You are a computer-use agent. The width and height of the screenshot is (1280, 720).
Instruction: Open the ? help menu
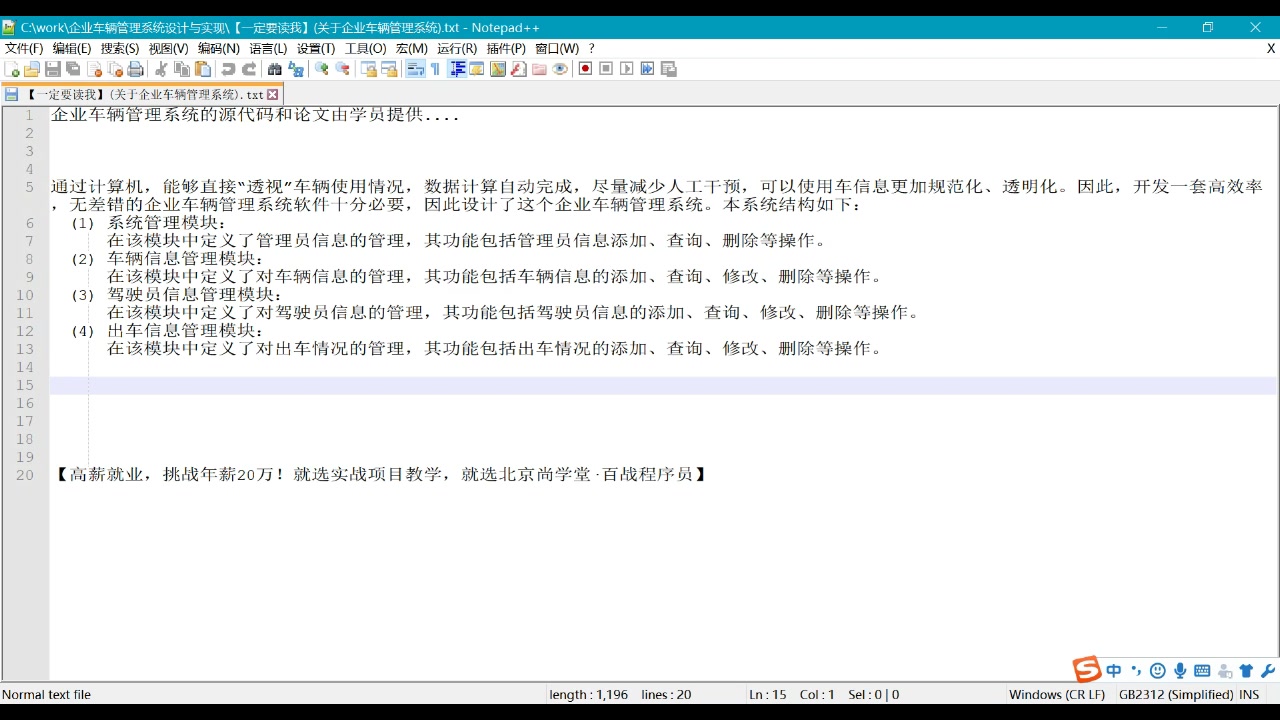[591, 48]
